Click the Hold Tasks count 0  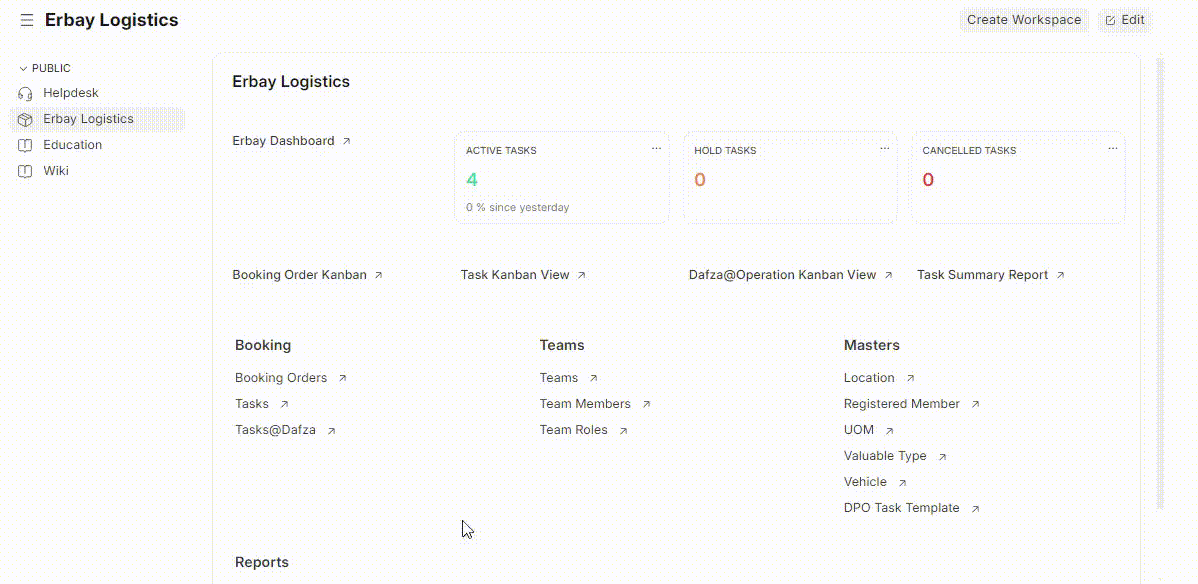(x=700, y=180)
